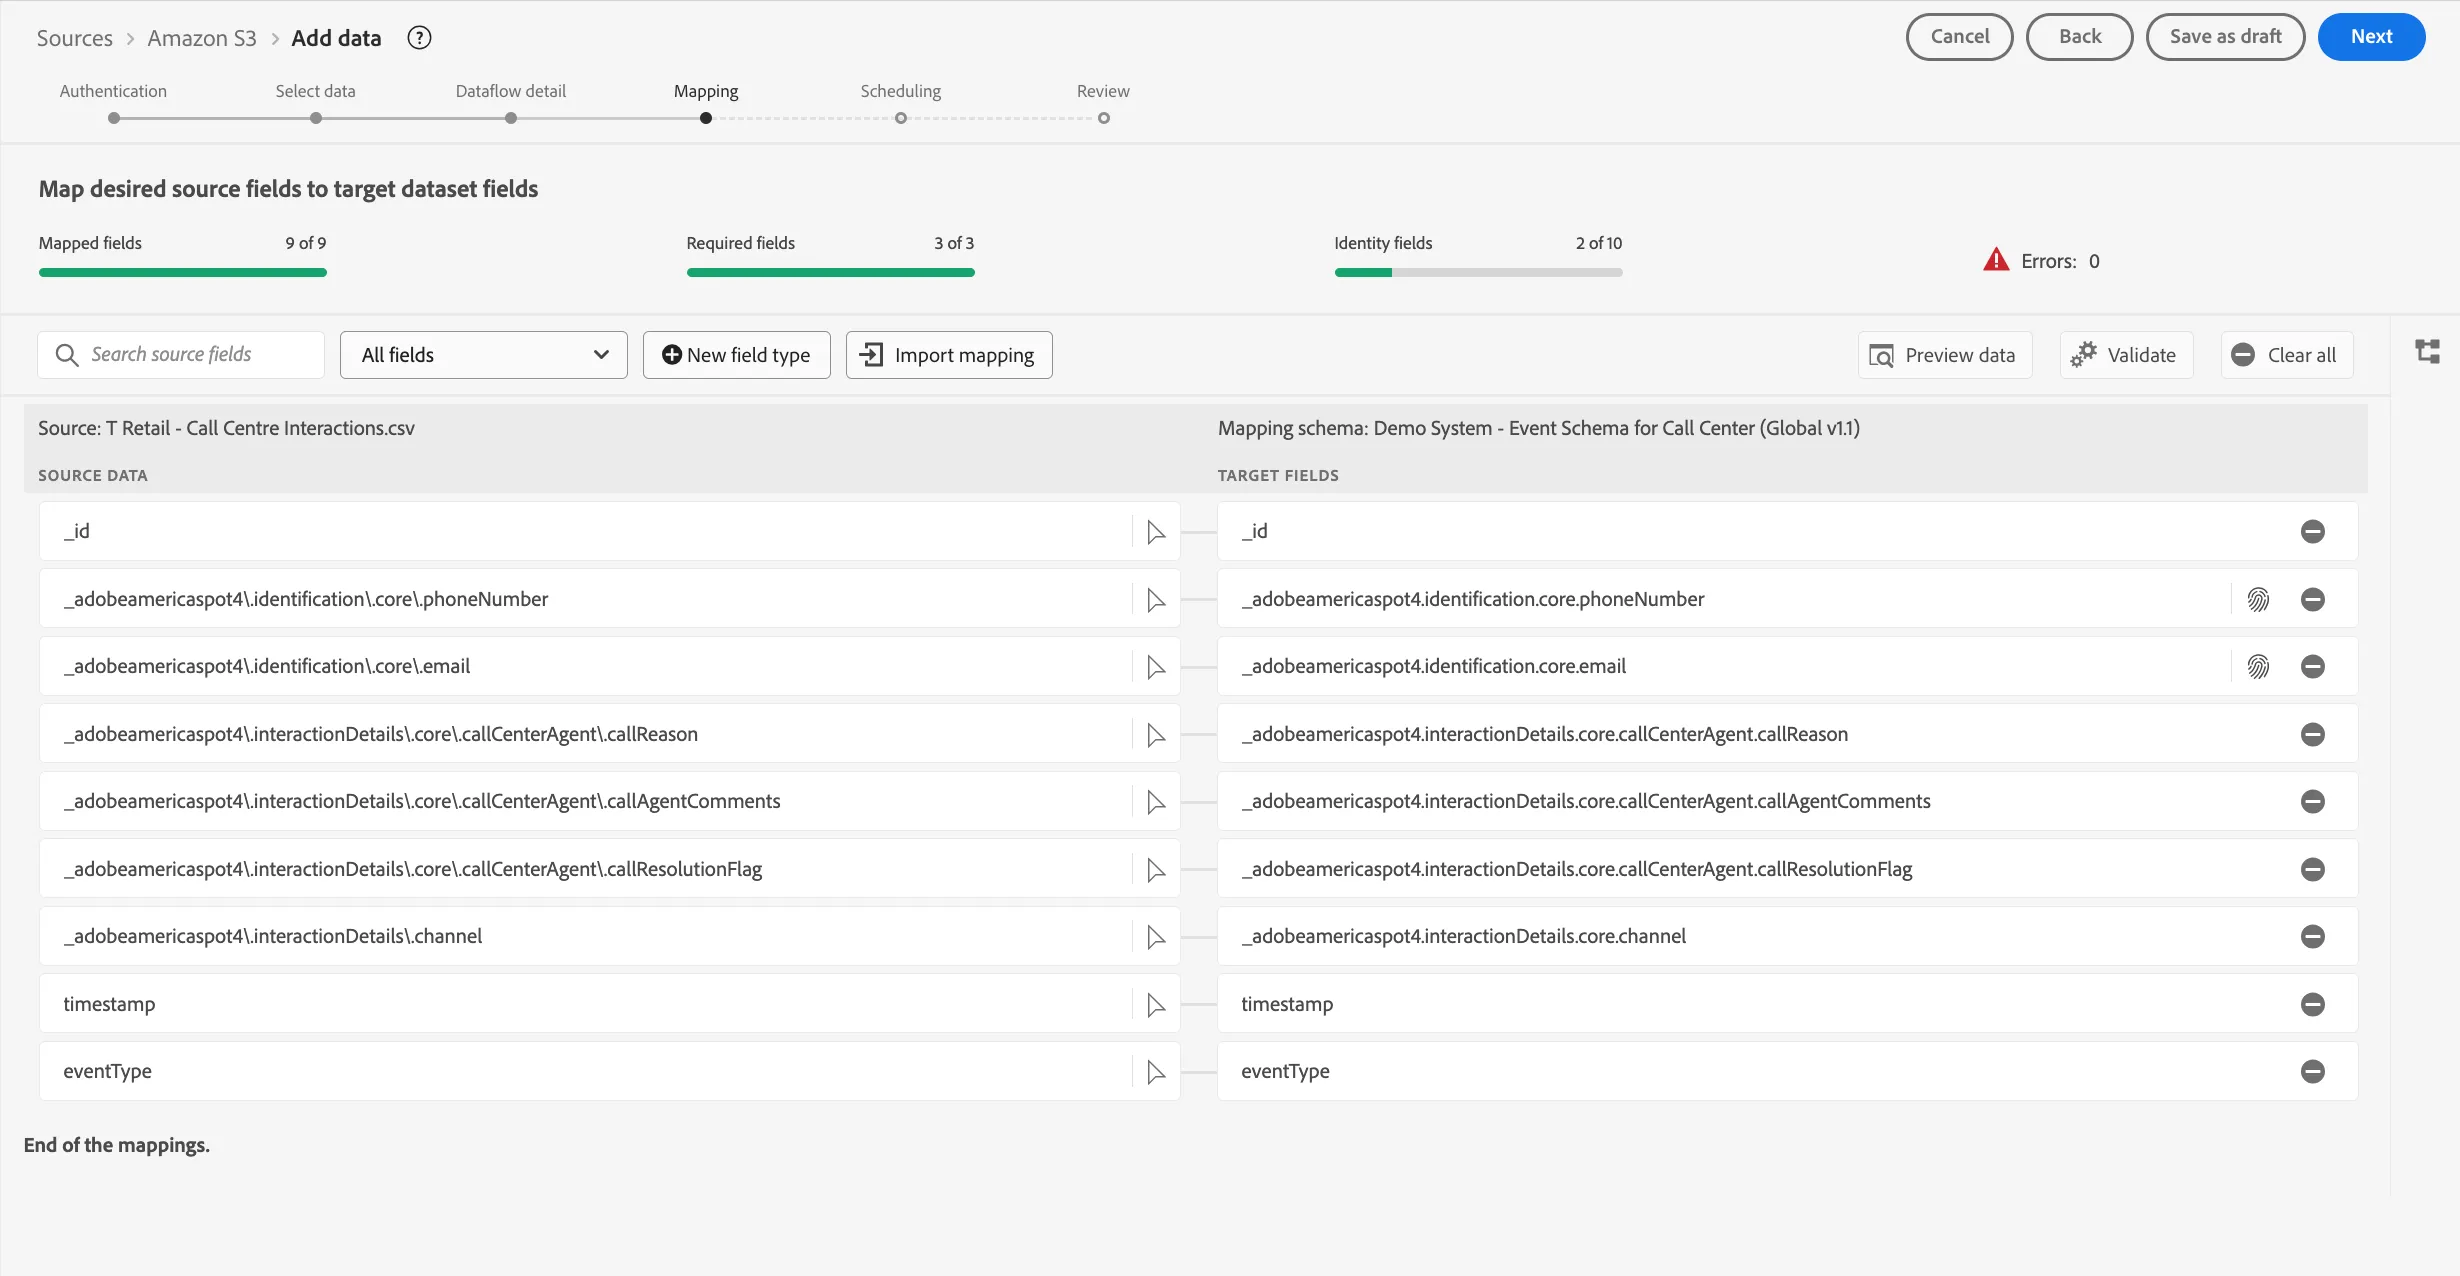Open the All fields dropdown
The width and height of the screenshot is (2460, 1276).
pos(484,355)
